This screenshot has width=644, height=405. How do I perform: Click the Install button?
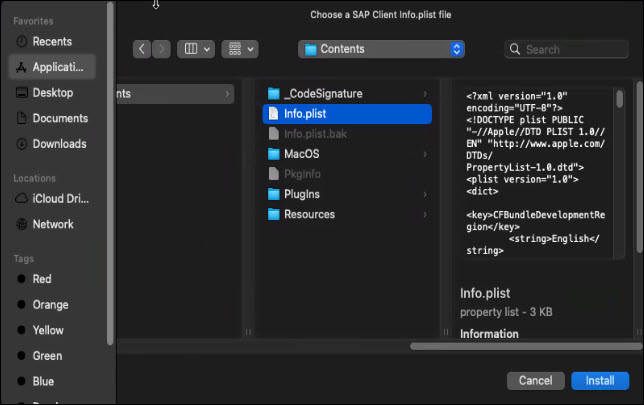(600, 381)
